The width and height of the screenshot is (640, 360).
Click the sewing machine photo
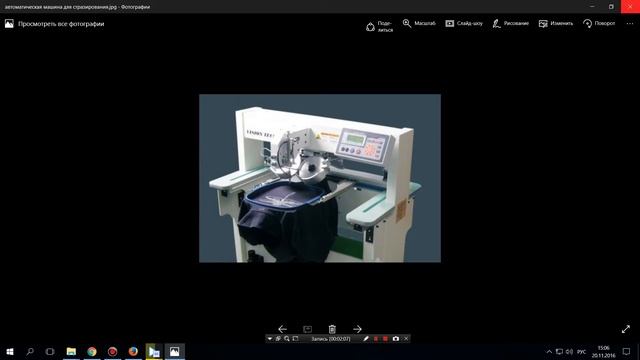point(320,178)
